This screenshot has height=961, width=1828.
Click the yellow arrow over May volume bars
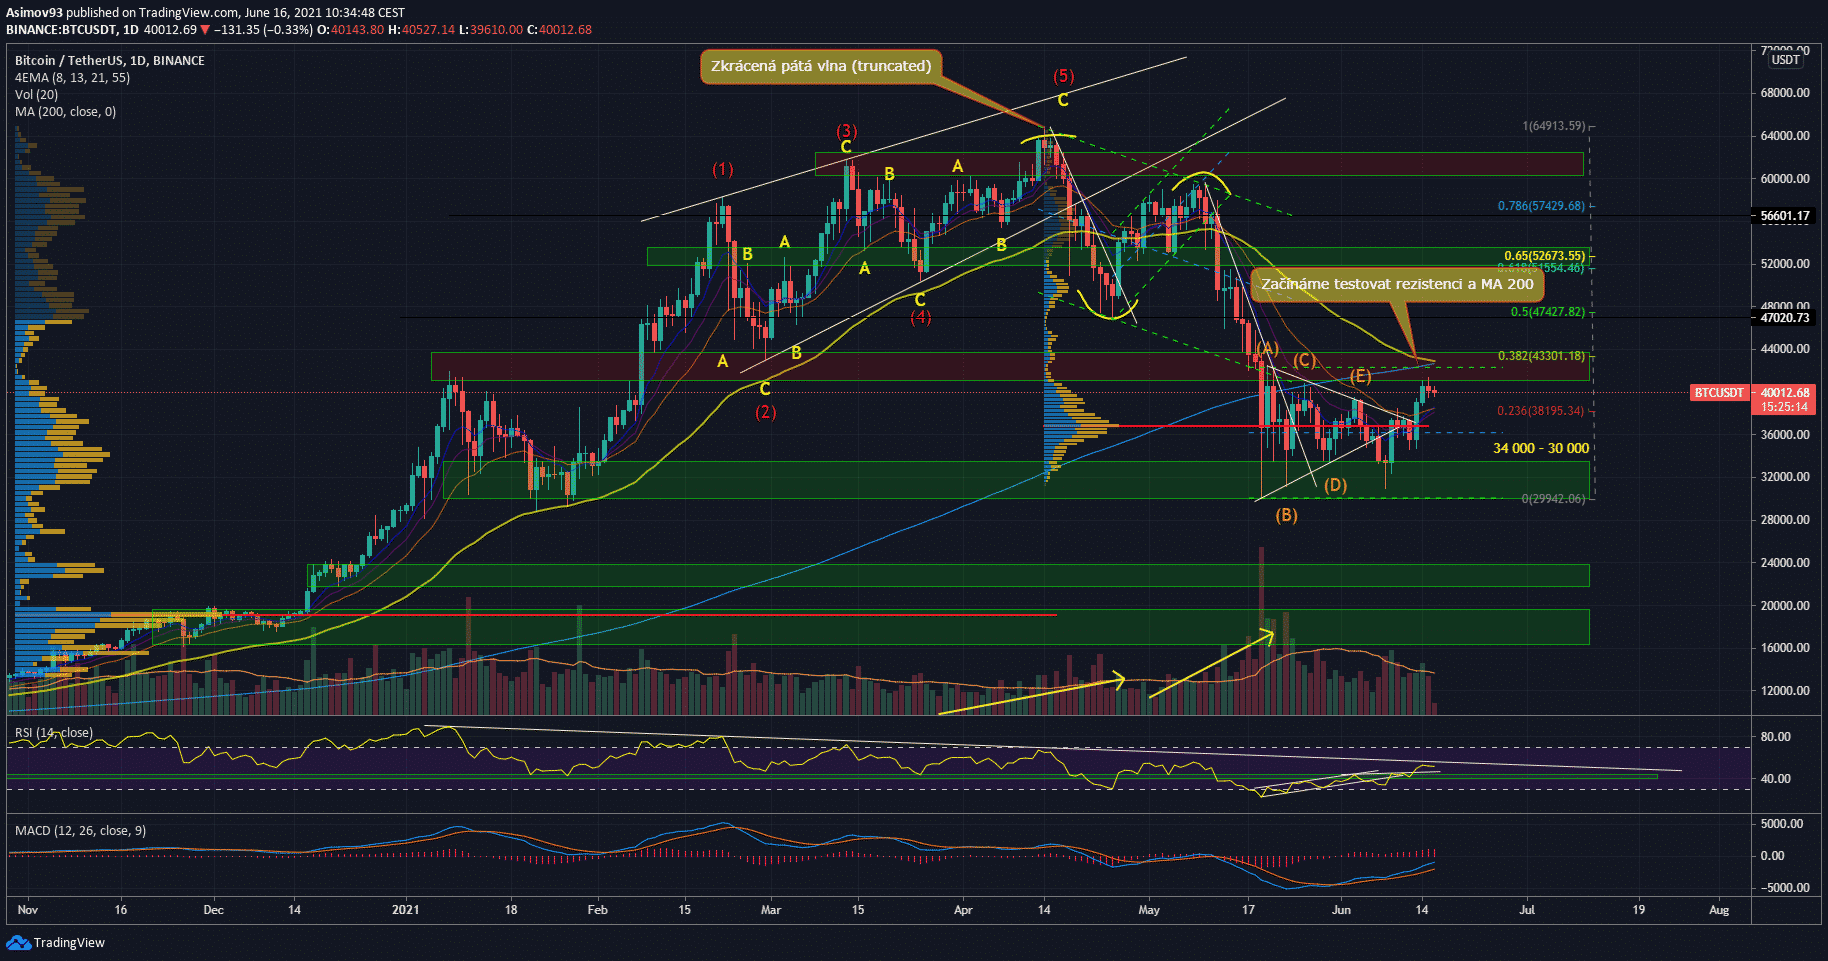click(x=1211, y=664)
